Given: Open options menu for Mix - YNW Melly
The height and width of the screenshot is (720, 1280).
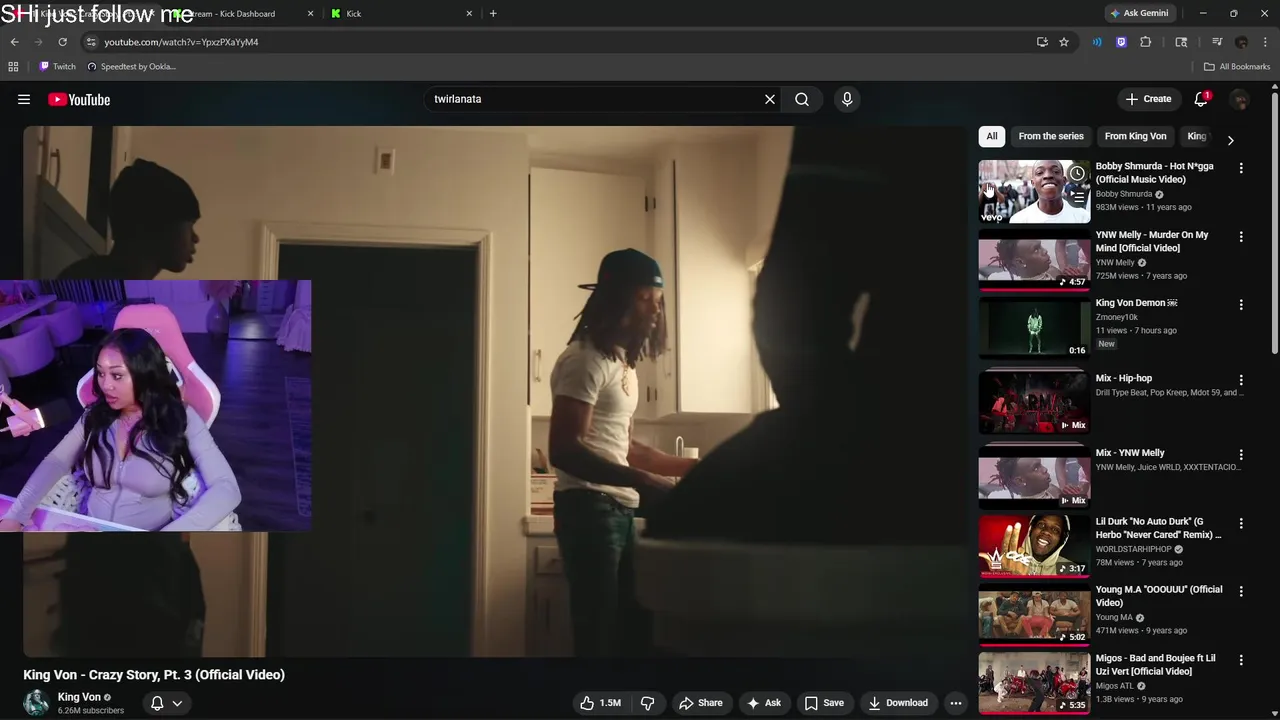Looking at the screenshot, I should (x=1241, y=455).
